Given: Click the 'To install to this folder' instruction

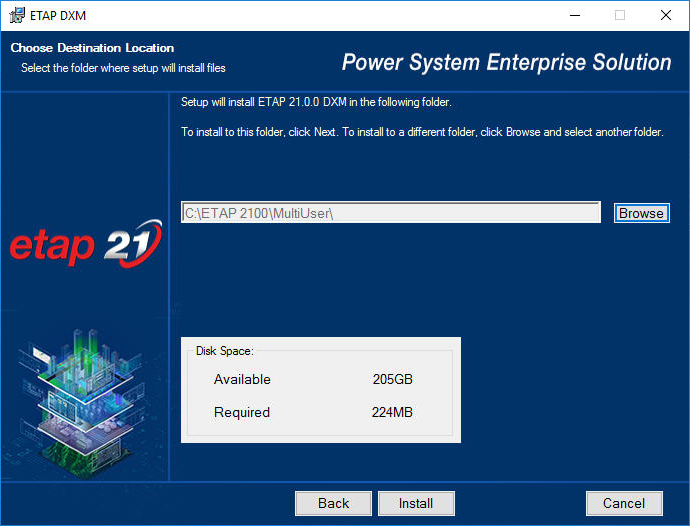Looking at the screenshot, I should point(422,132).
